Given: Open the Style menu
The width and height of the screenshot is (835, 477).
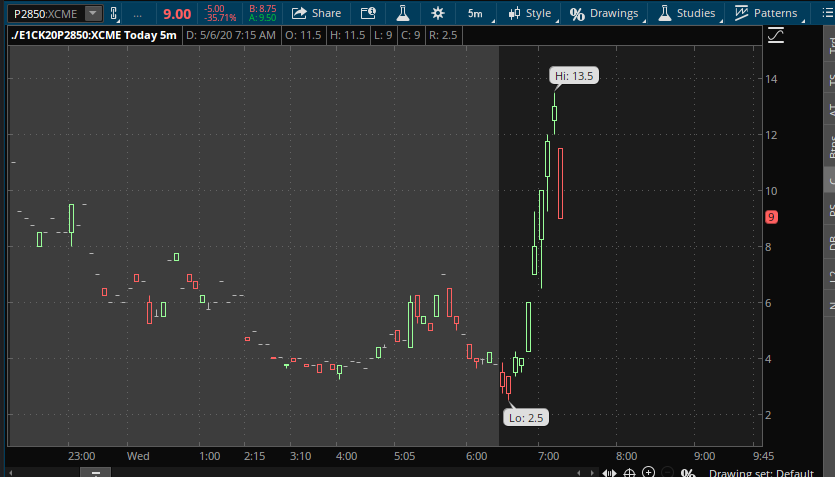Looking at the screenshot, I should (x=530, y=13).
